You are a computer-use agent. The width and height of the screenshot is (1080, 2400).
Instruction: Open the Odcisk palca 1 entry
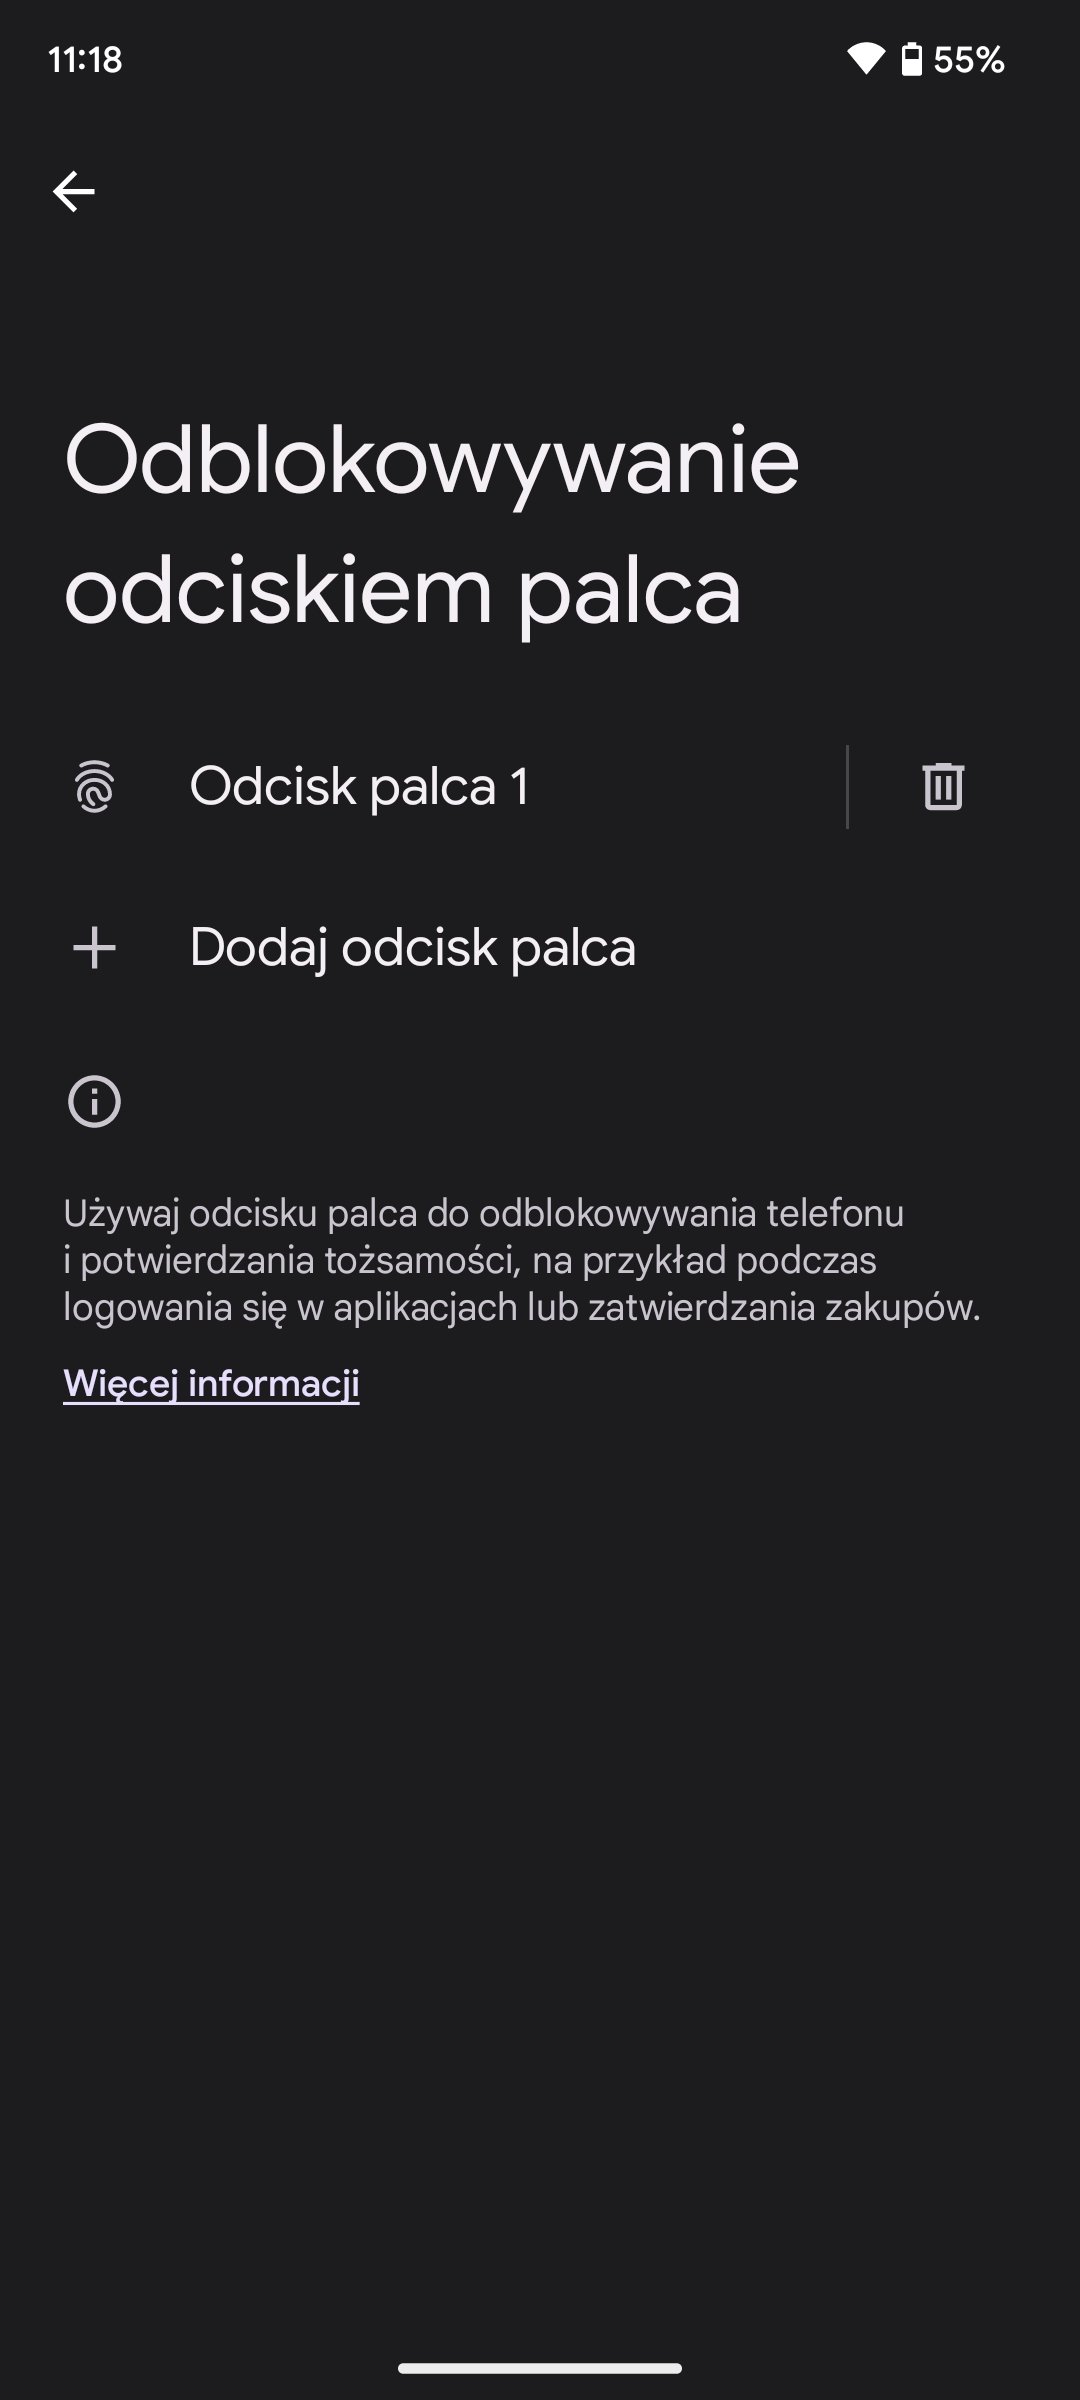360,786
